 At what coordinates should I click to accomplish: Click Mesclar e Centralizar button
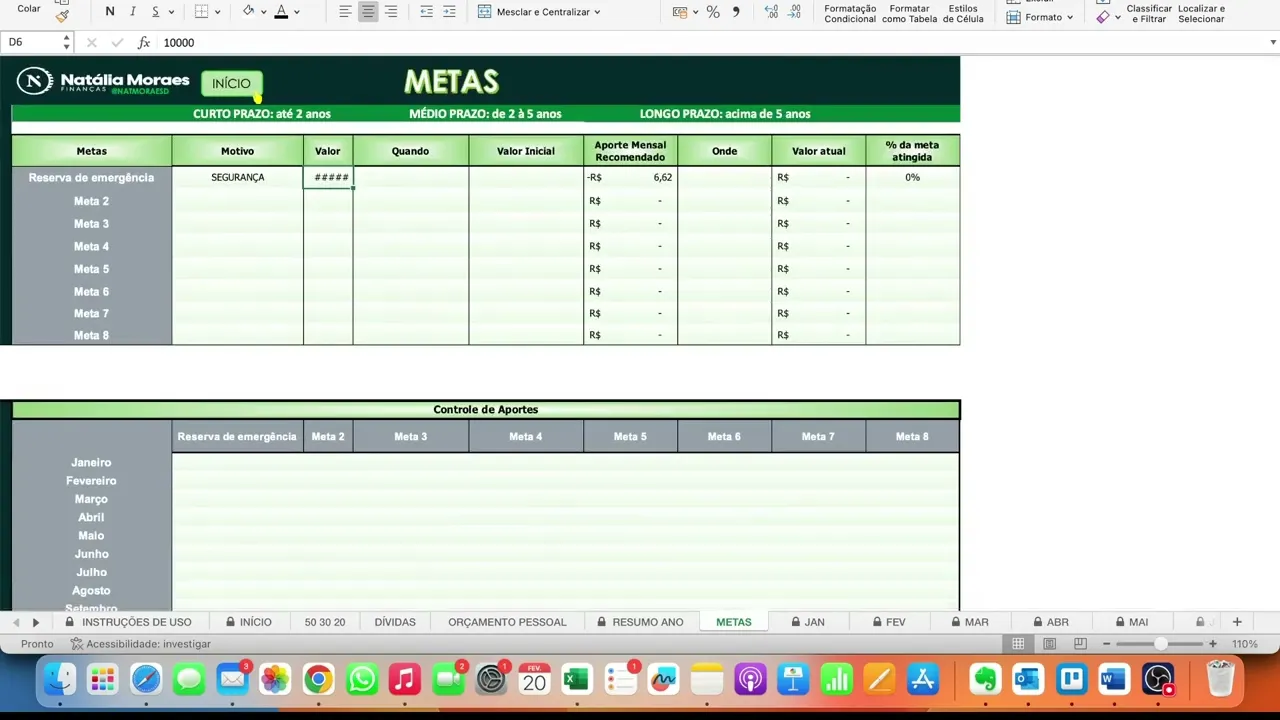pos(538,12)
